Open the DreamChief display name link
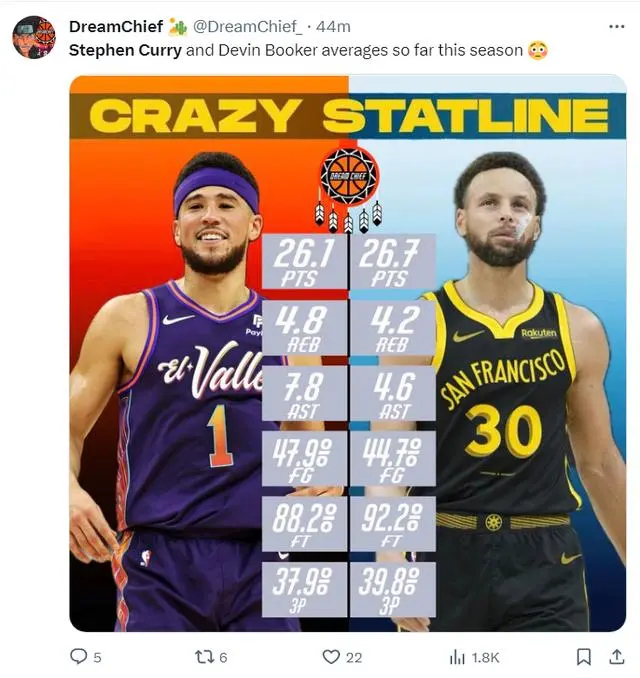Viewport: 640px width, 678px height. (115, 26)
